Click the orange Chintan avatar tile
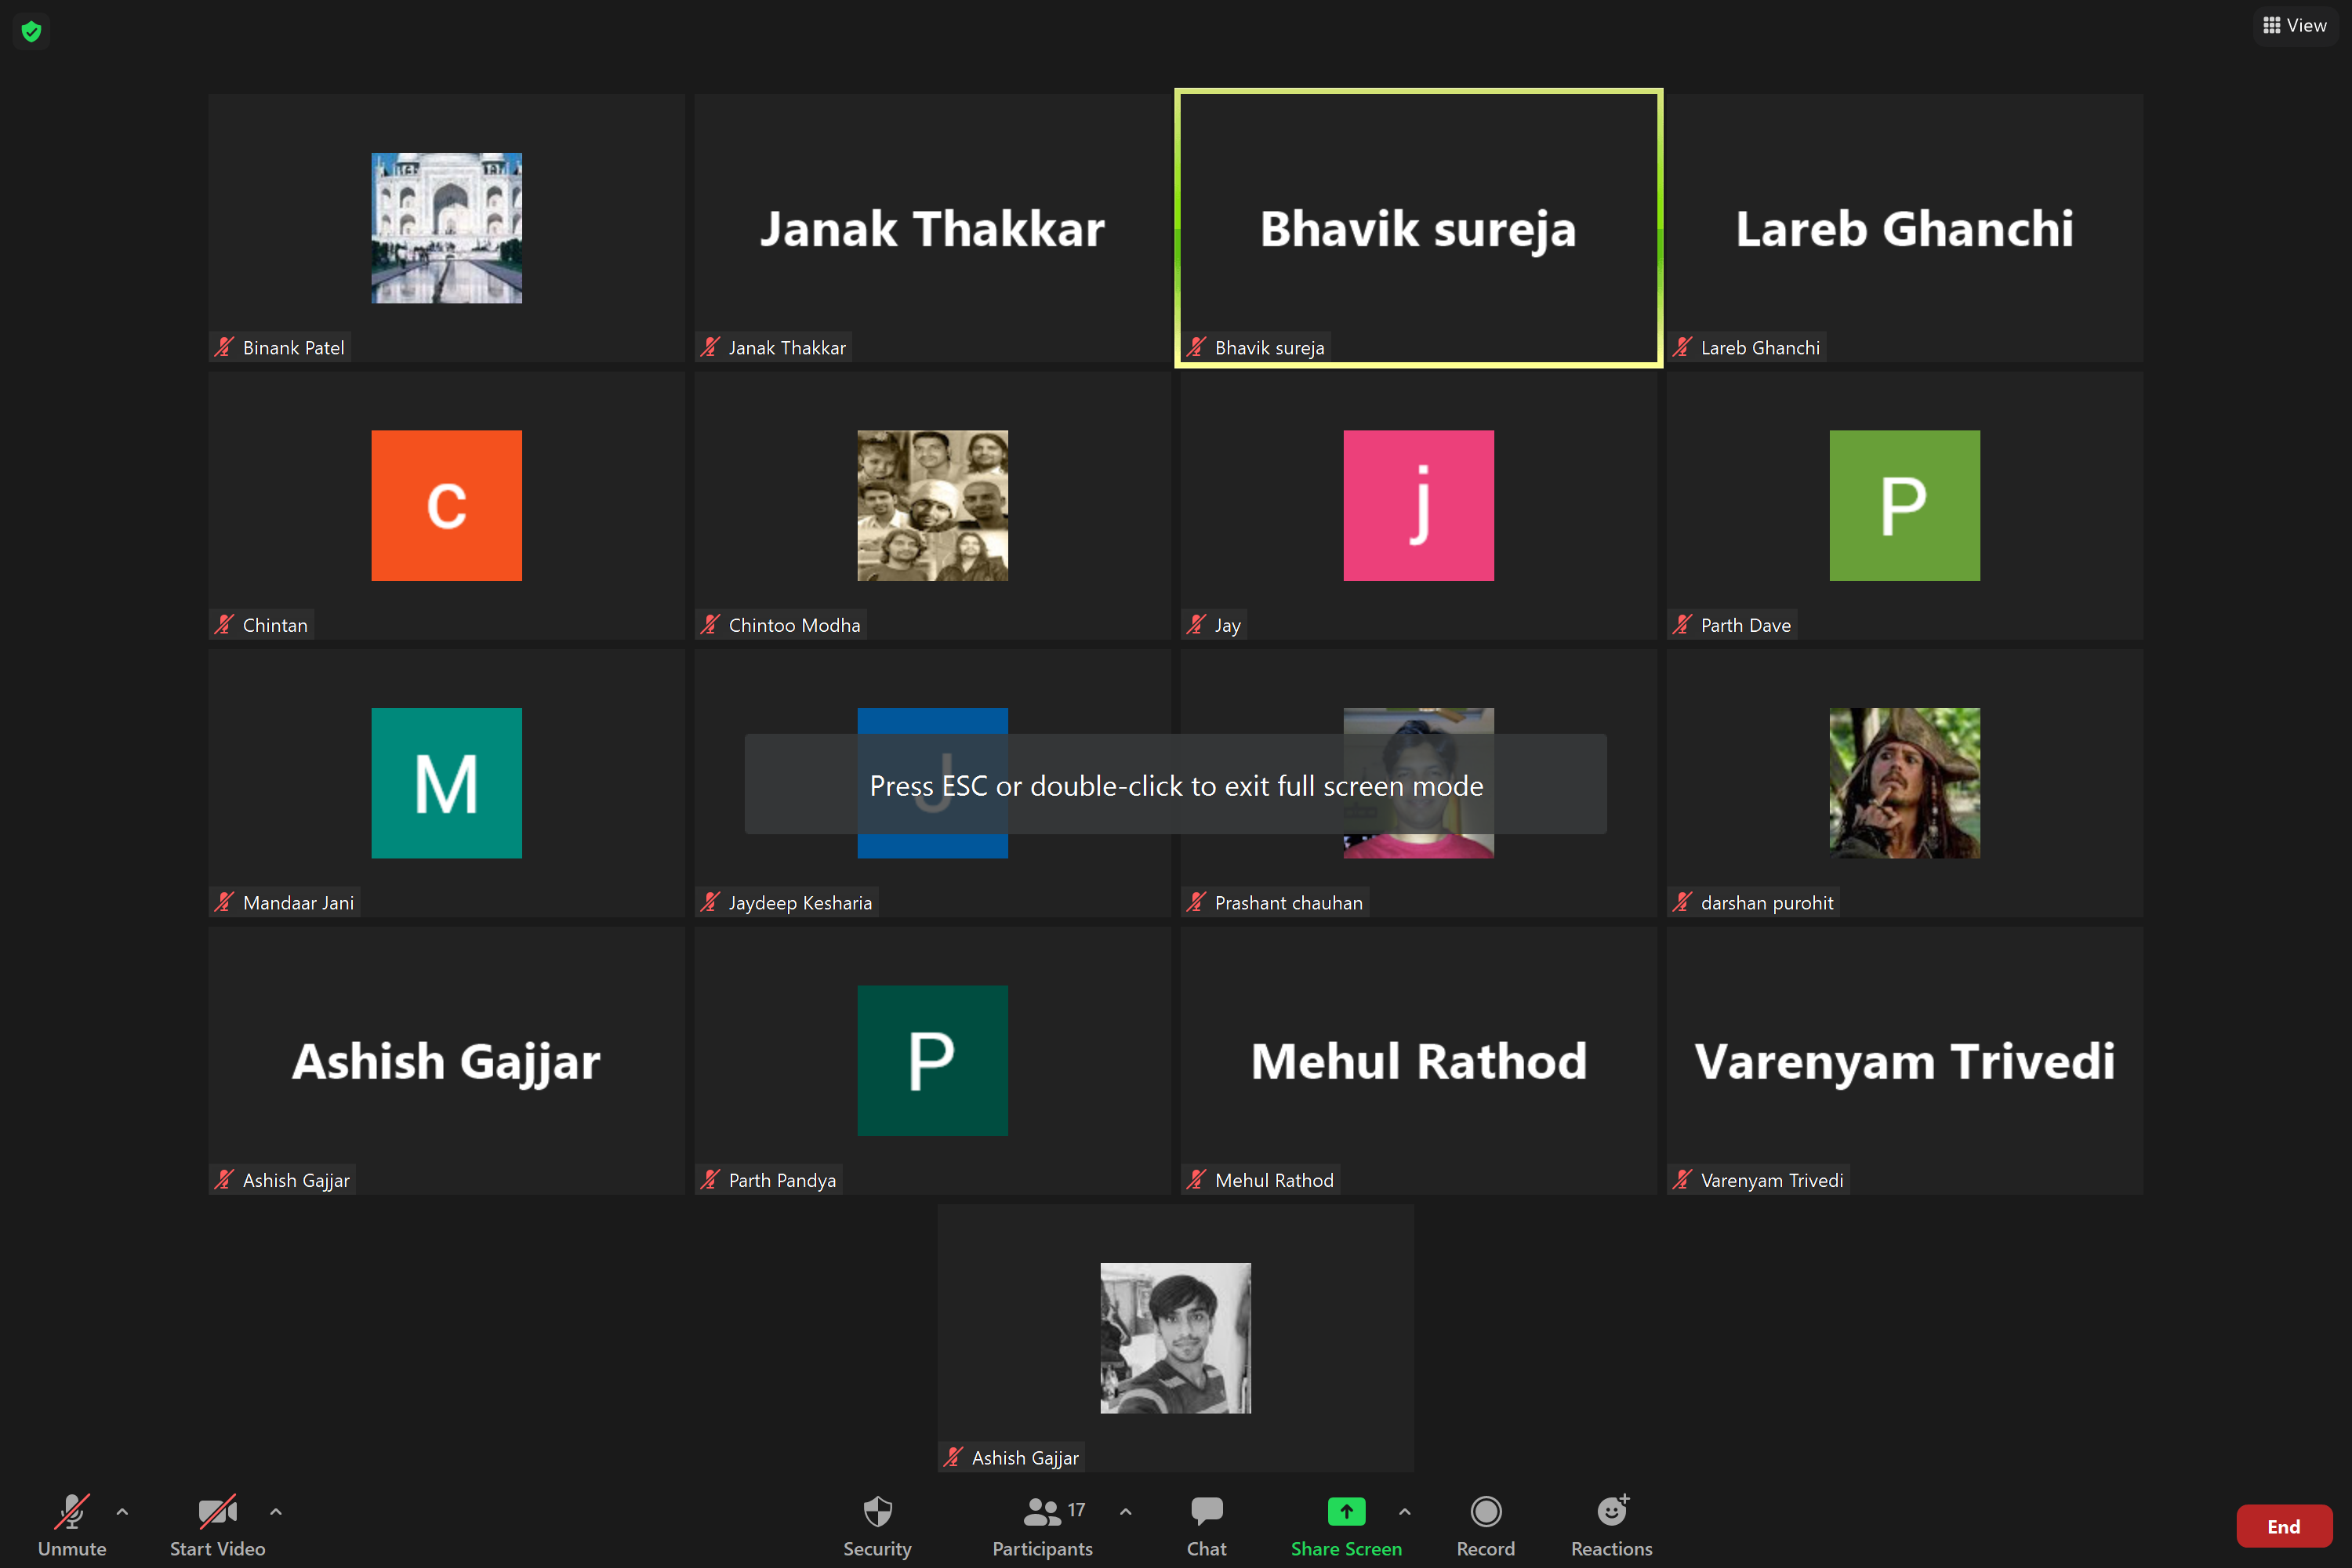This screenshot has width=2352, height=1568. pos(446,505)
